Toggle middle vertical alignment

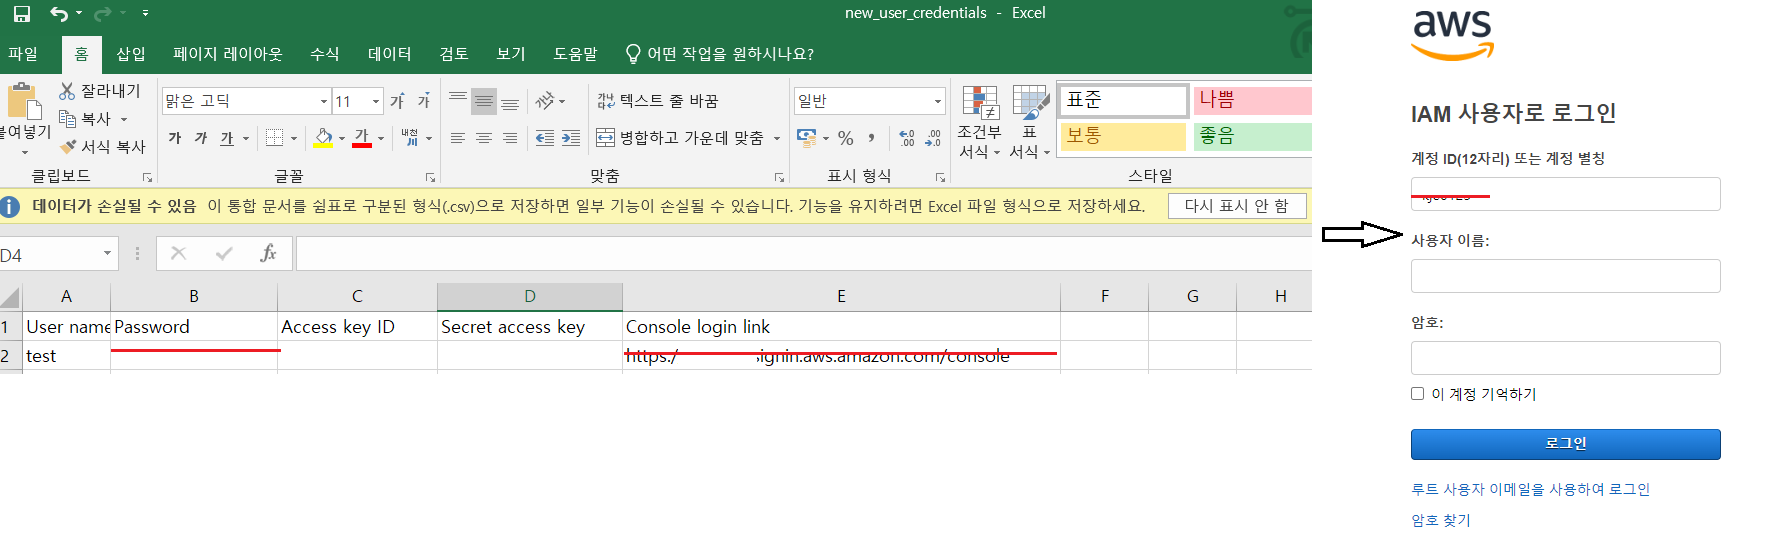484,101
